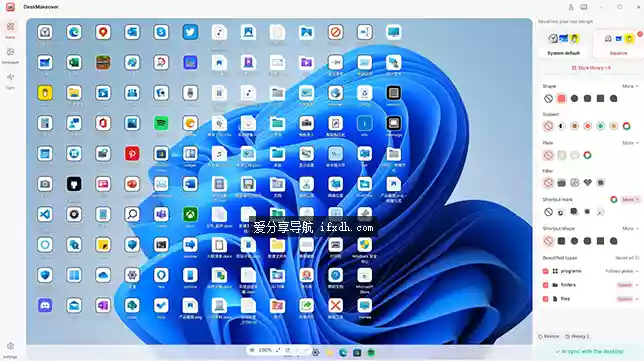Open the History button
The image size is (644, 361).
[577, 336]
